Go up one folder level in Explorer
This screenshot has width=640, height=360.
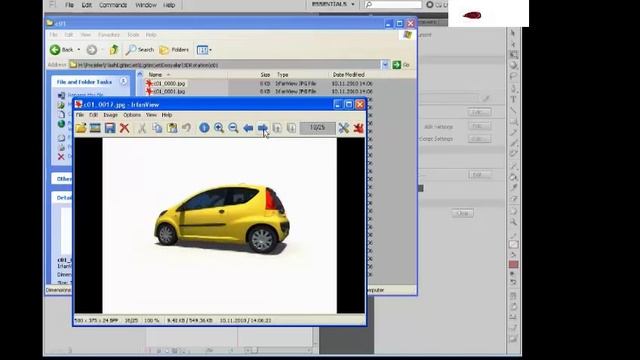click(x=114, y=50)
